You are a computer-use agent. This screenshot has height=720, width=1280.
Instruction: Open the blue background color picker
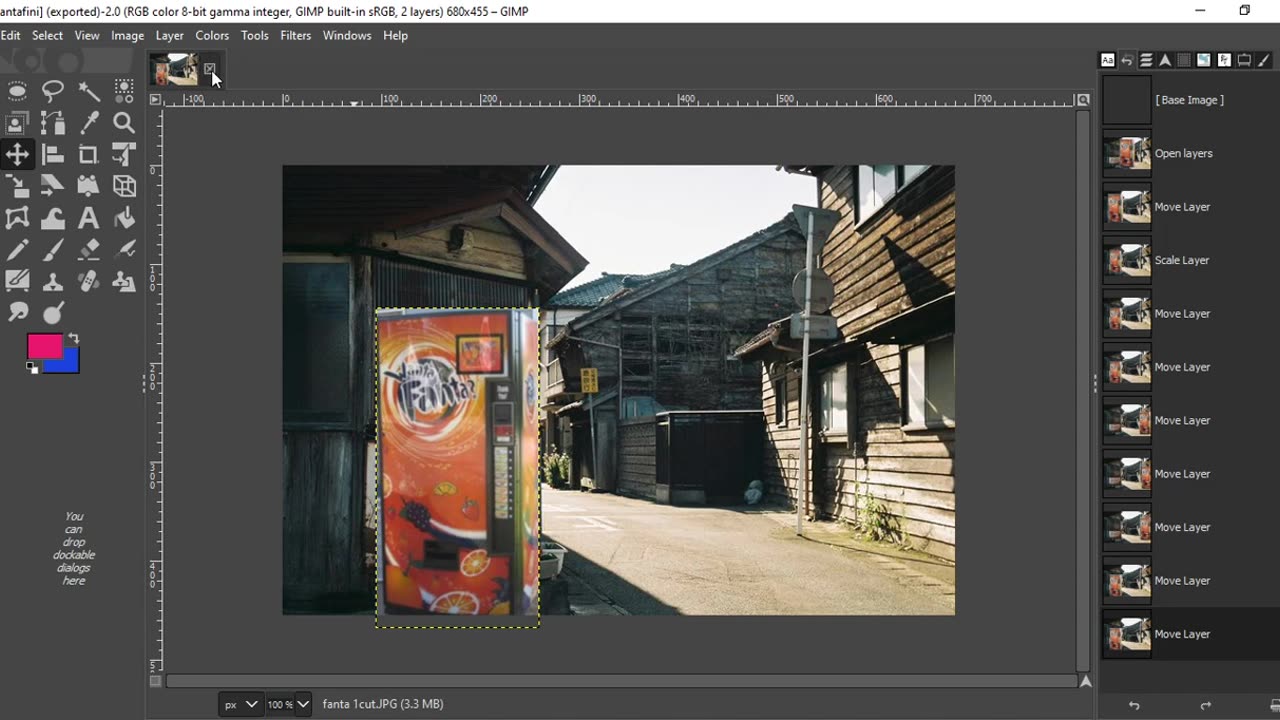tap(69, 364)
